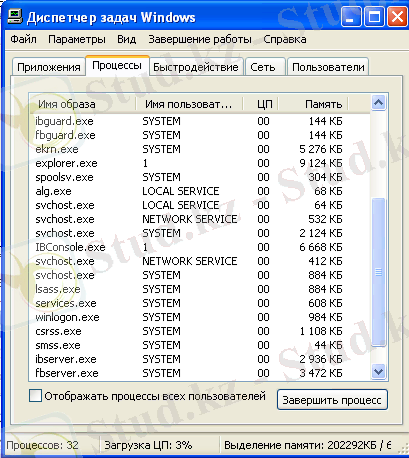
Task: Select the alg.exe process
Action: (x=200, y=191)
